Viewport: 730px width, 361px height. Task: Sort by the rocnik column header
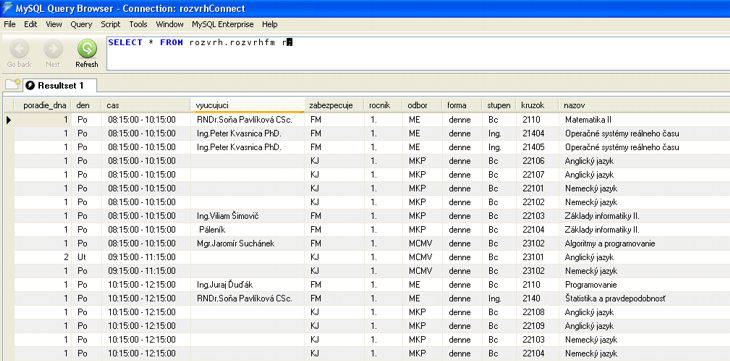[x=383, y=105]
